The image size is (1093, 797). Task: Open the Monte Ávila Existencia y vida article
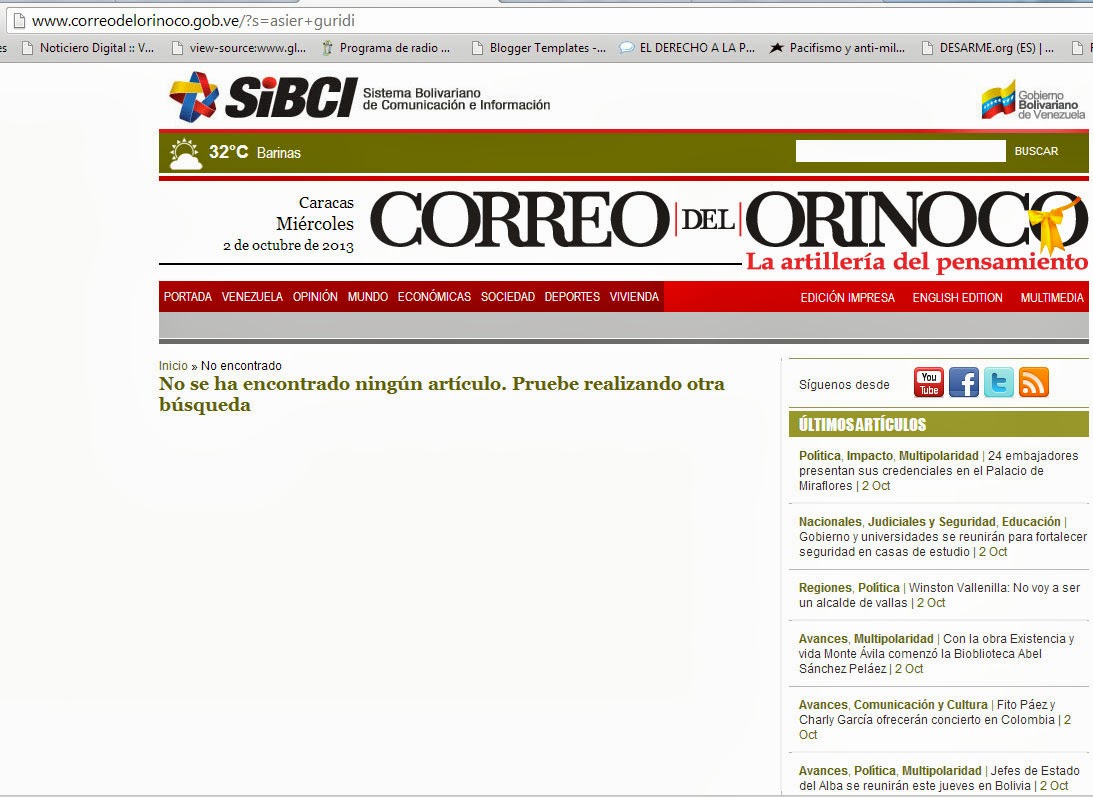(937, 653)
